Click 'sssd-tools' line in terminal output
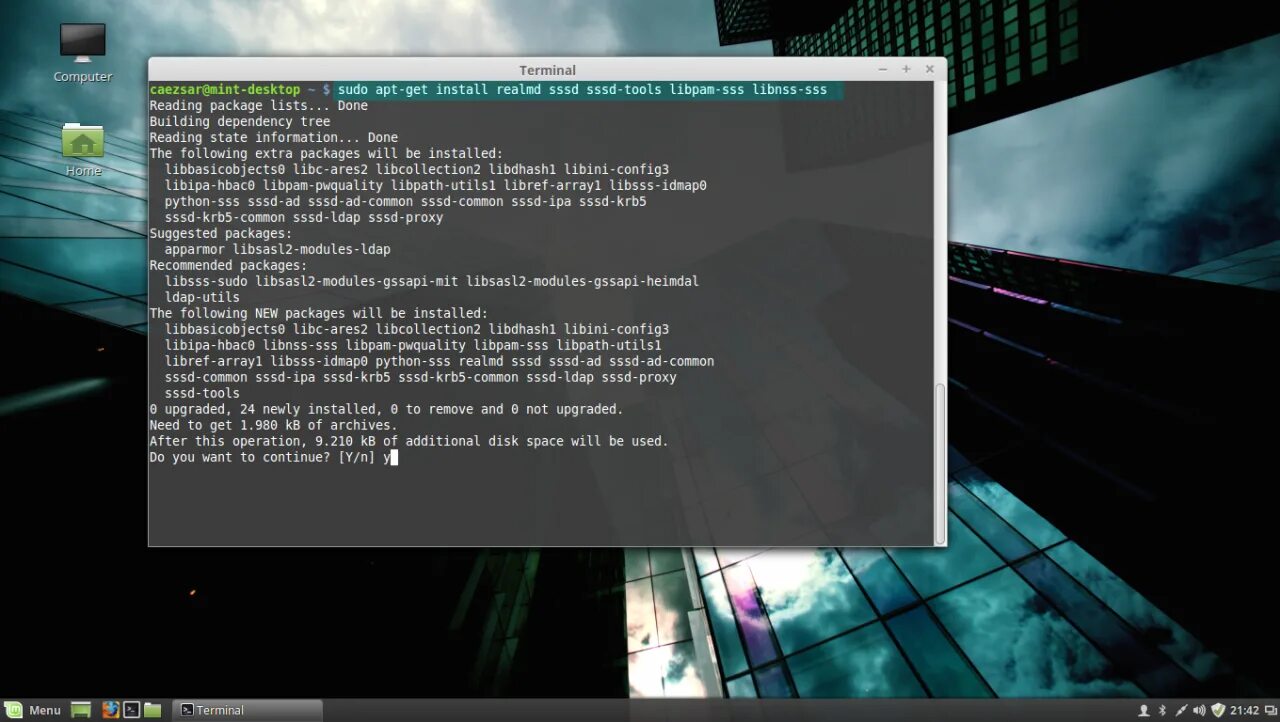Viewport: 1280px width, 722px height. coord(202,393)
